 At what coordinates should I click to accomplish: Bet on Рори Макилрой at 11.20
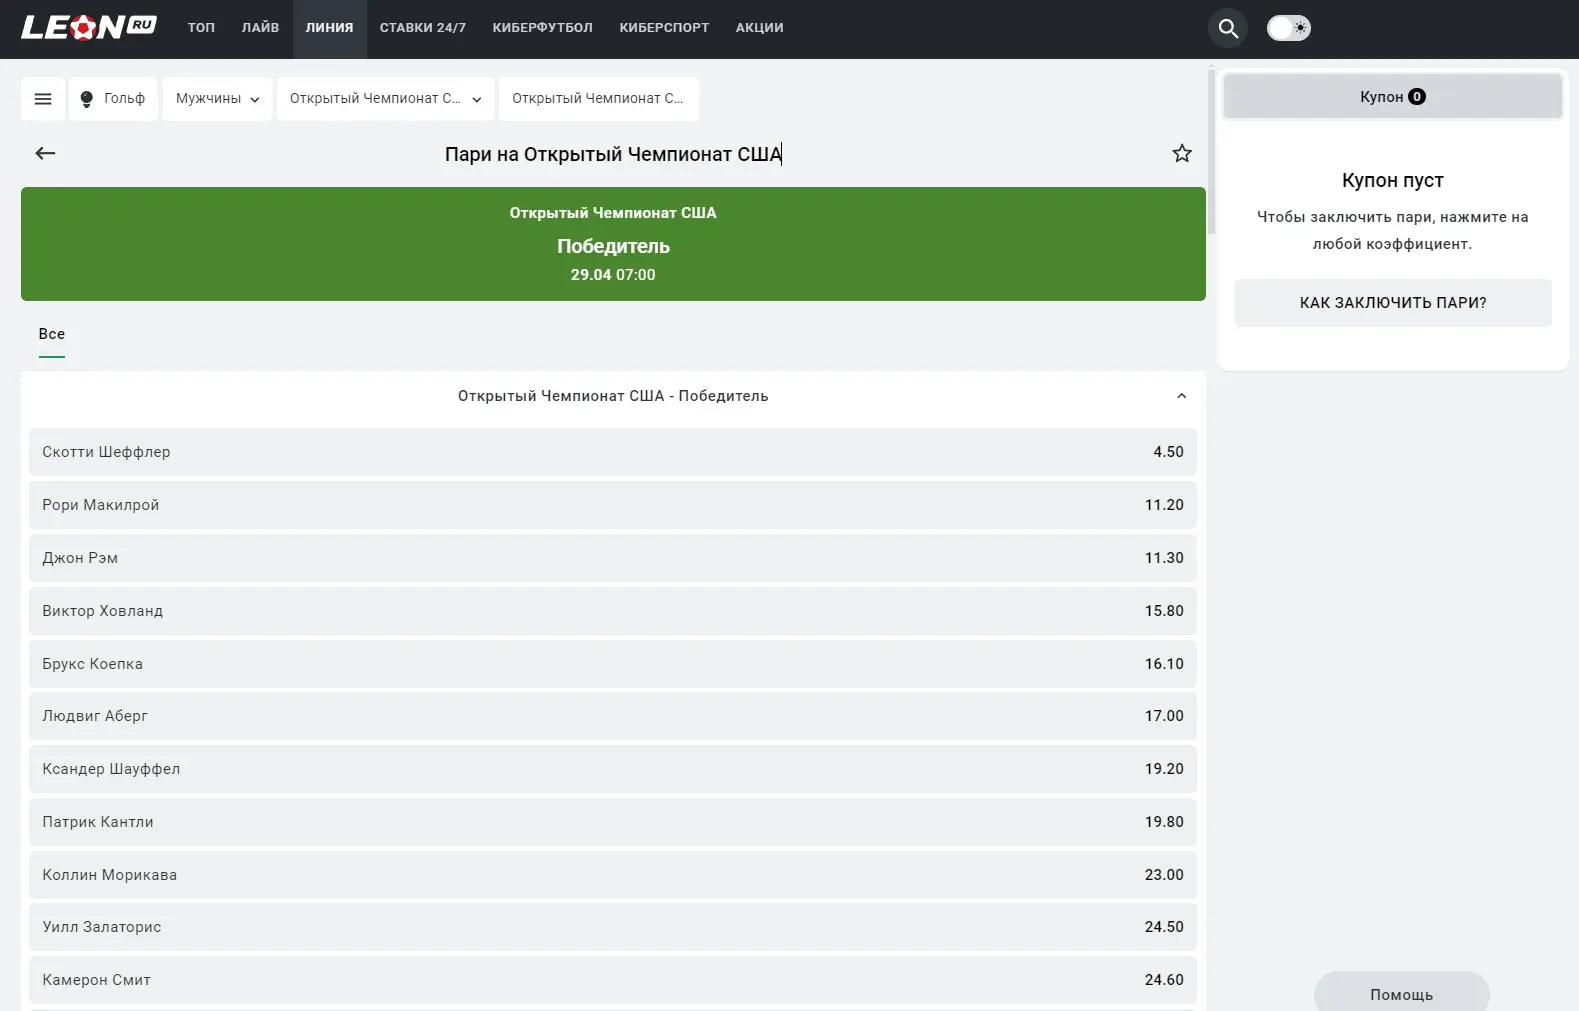[612, 505]
